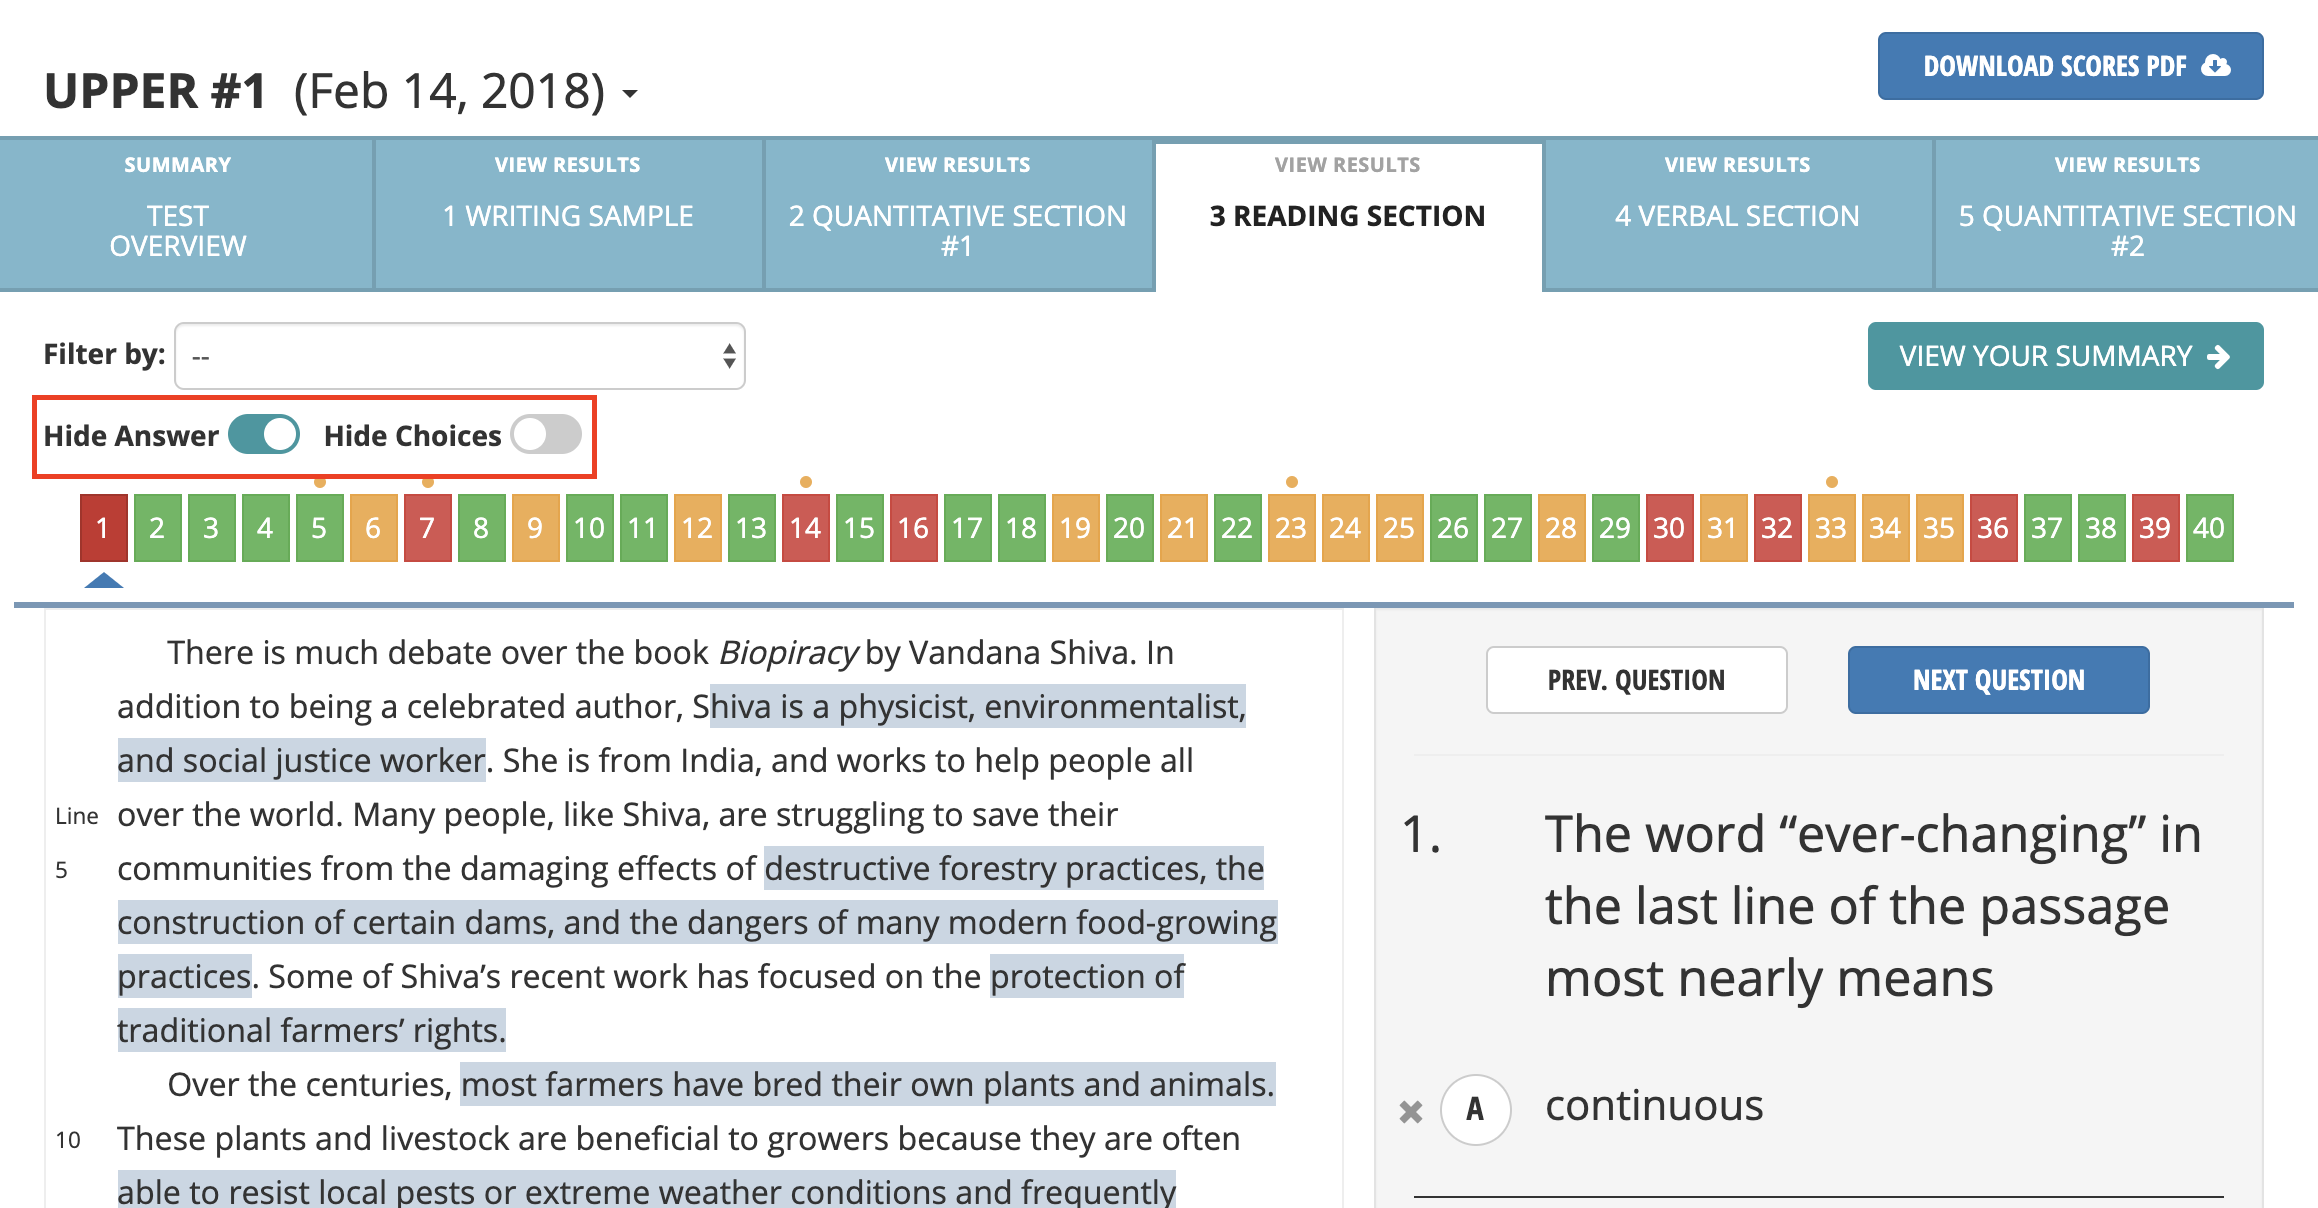
Task: Open orange question 23 box
Action: tap(1291, 528)
